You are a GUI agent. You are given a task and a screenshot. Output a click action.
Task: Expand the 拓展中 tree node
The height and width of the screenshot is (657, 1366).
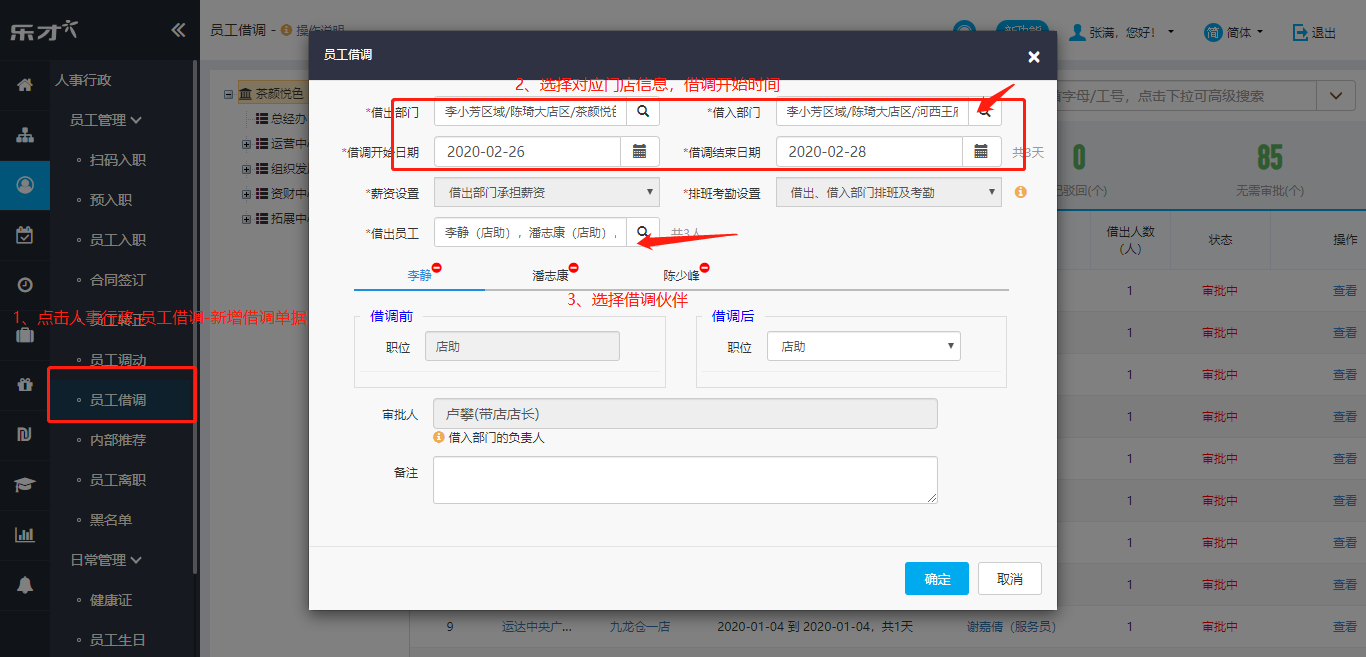246,219
